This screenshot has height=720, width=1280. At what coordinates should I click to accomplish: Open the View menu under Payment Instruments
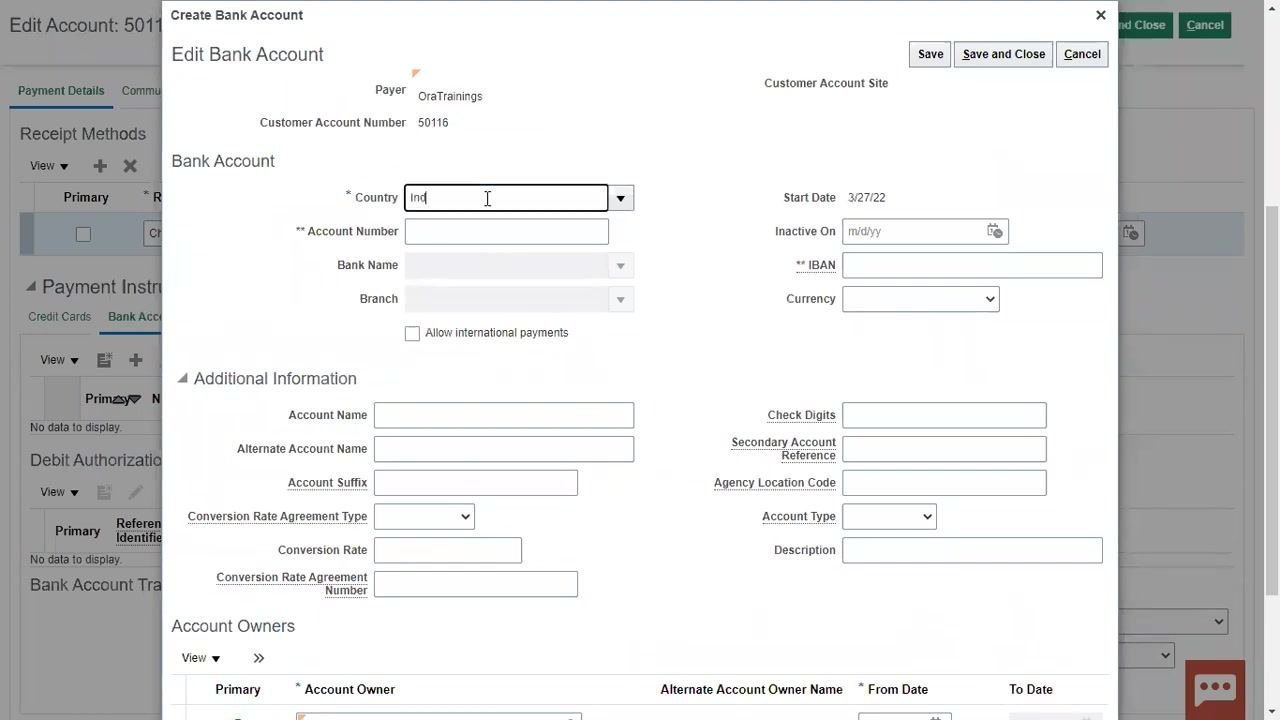pos(59,360)
